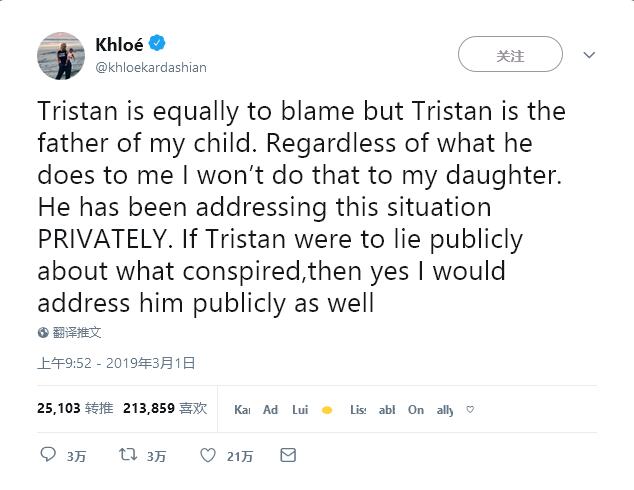View the 213,859 喜欢 likes list

(x=165, y=408)
